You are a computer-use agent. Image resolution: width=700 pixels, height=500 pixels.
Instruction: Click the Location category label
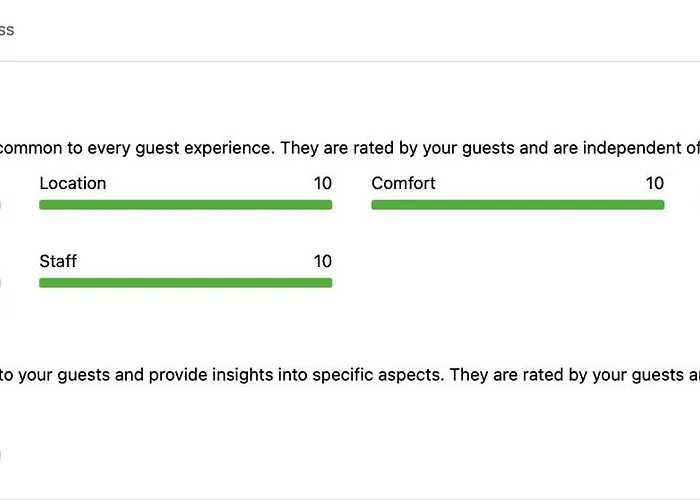pyautogui.click(x=72, y=183)
